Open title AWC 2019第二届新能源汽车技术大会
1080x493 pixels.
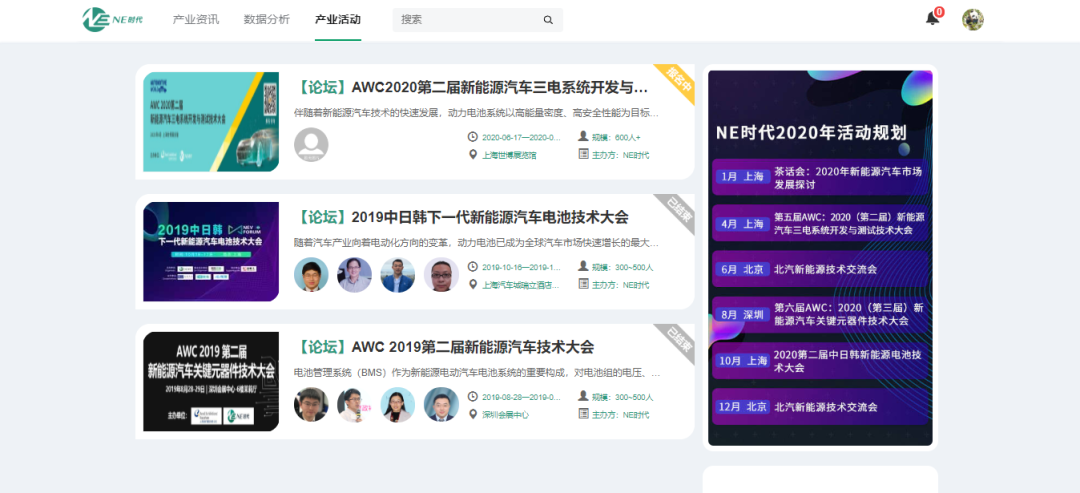tap(444, 347)
